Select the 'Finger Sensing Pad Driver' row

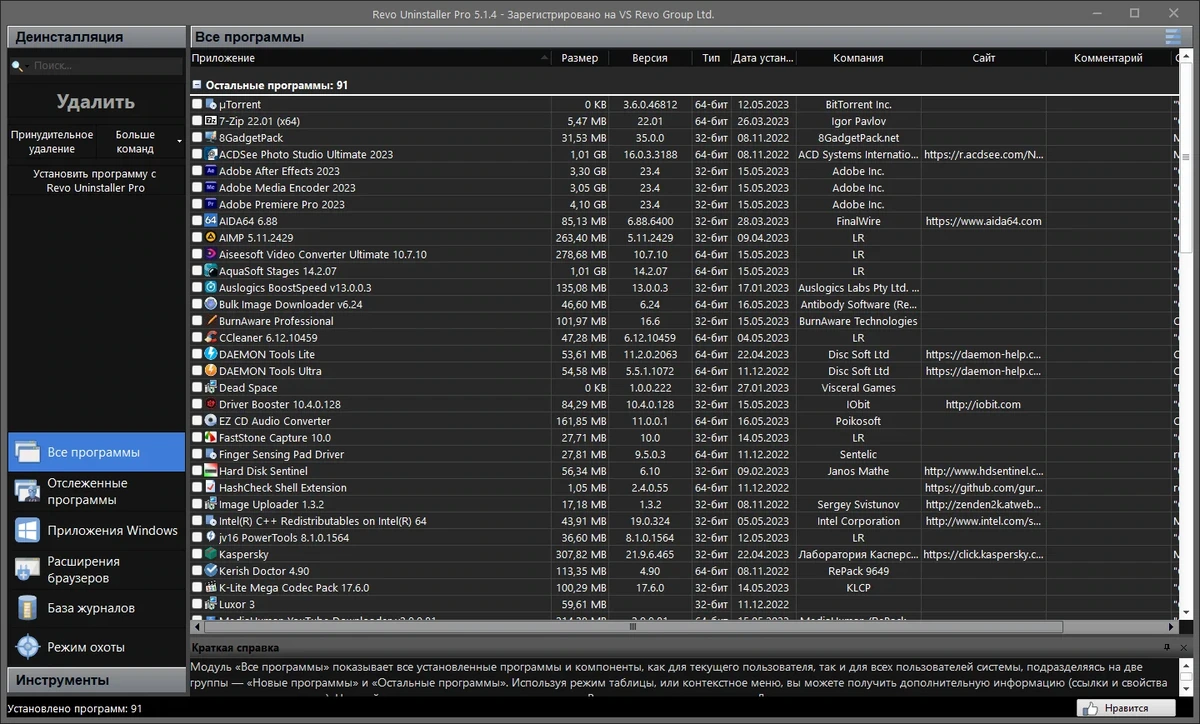pyautogui.click(x=685, y=454)
